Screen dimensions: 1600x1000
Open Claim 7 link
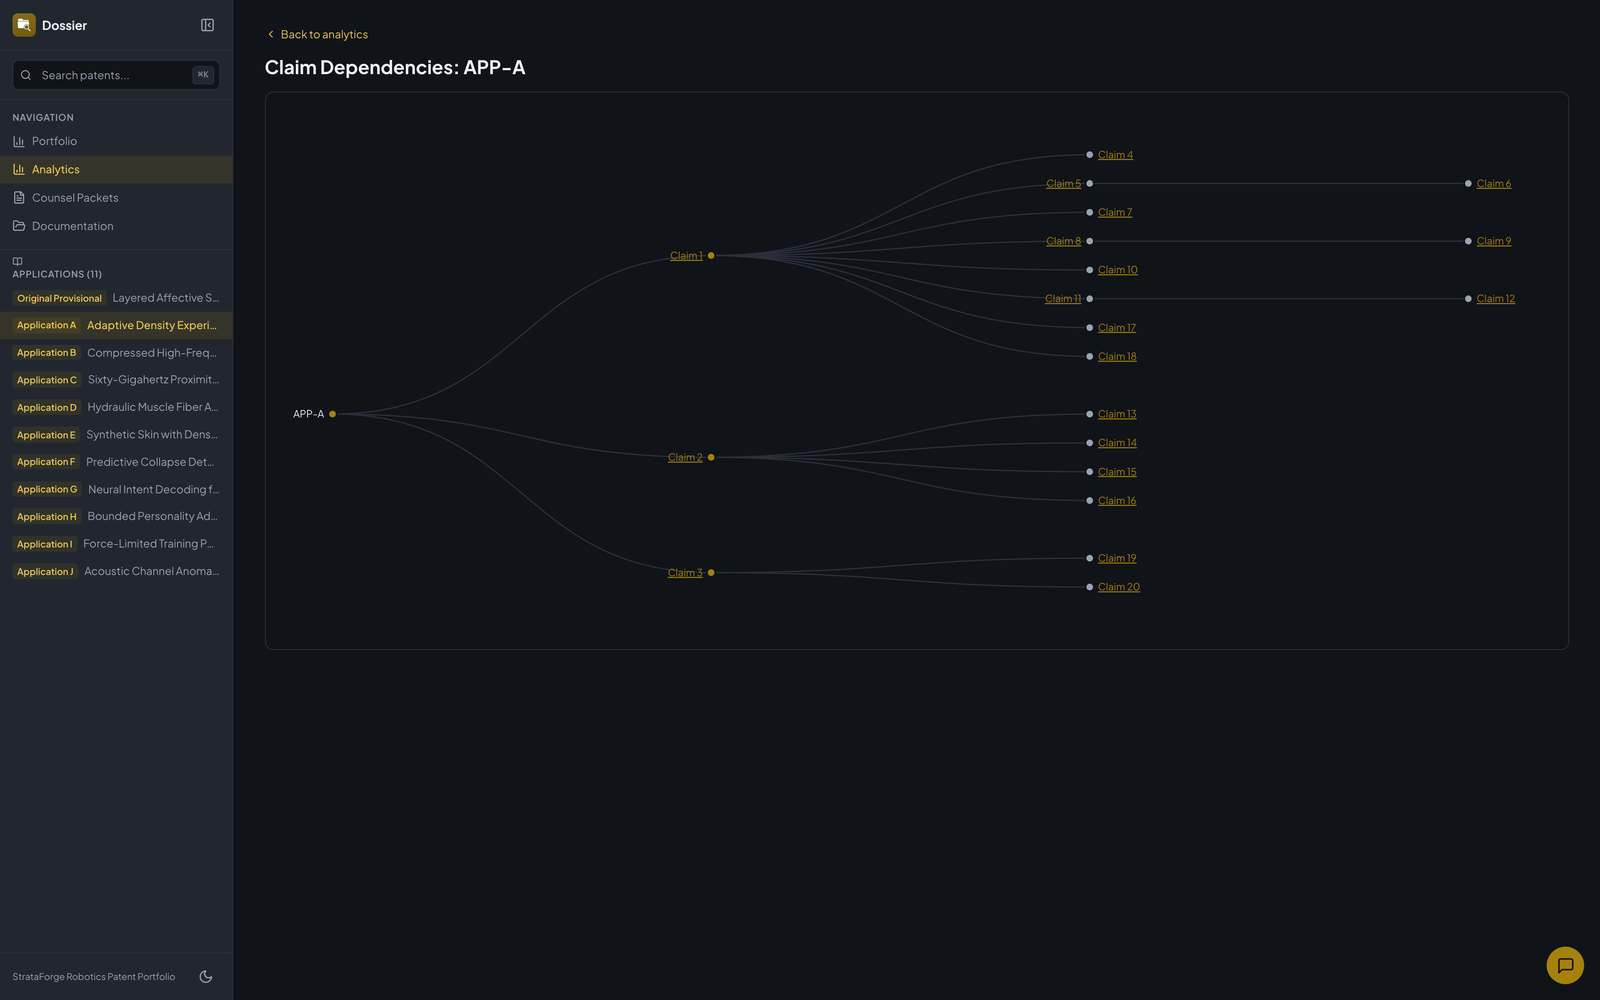1115,213
